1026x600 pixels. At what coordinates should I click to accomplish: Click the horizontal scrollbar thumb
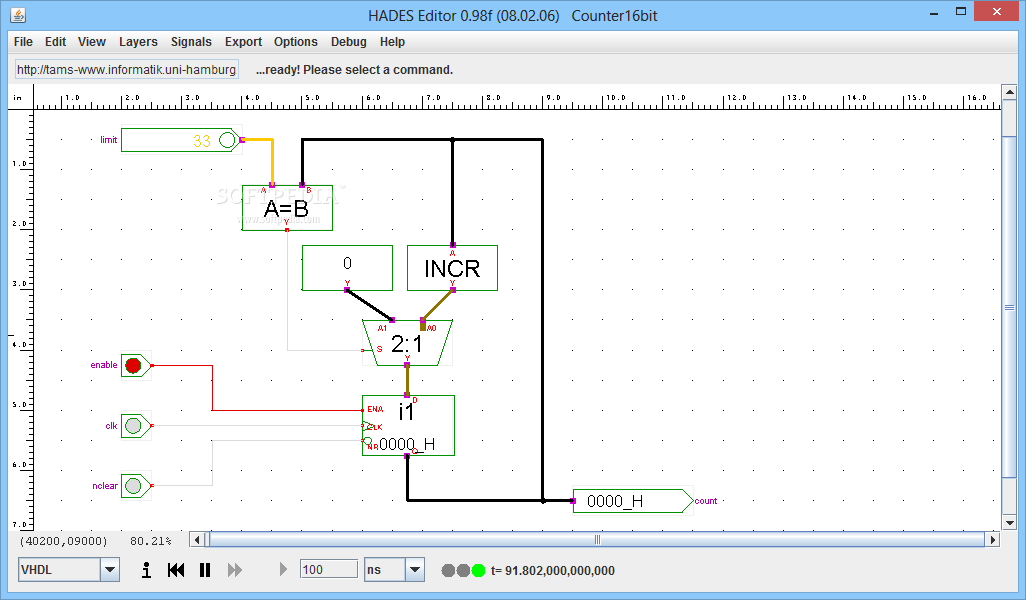click(596, 540)
